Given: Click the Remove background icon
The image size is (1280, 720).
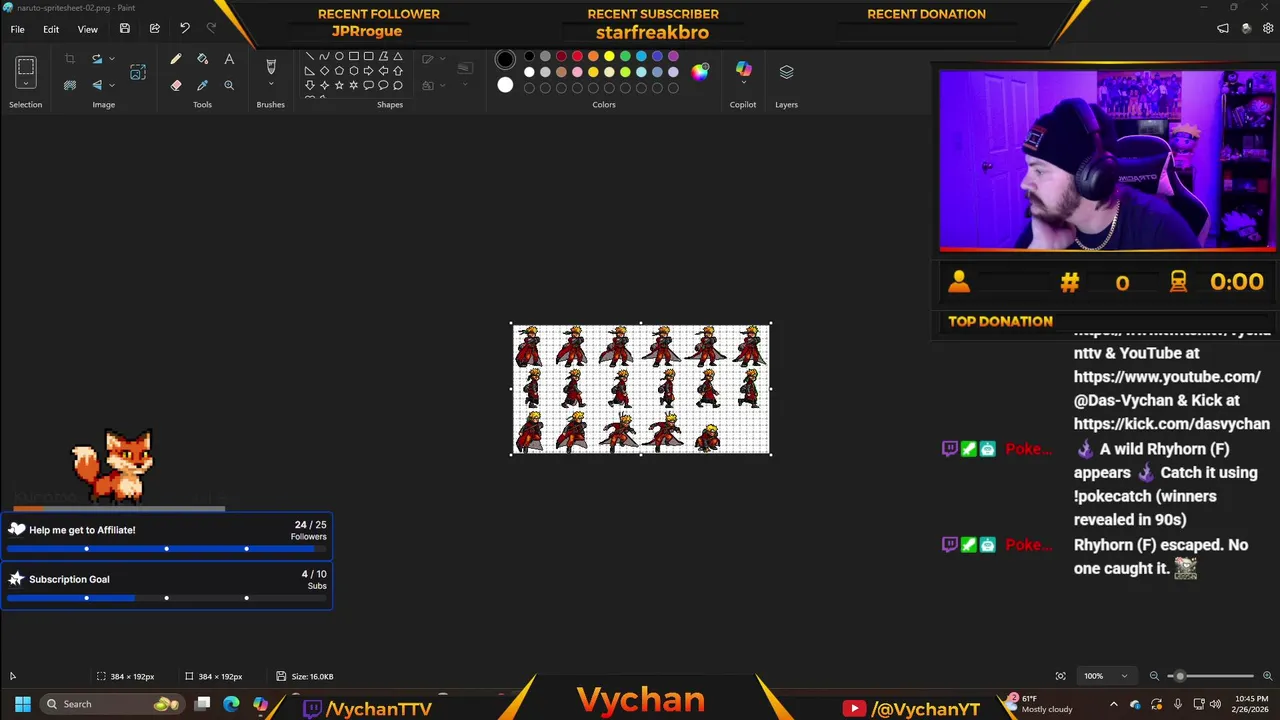Looking at the screenshot, I should pos(70,86).
